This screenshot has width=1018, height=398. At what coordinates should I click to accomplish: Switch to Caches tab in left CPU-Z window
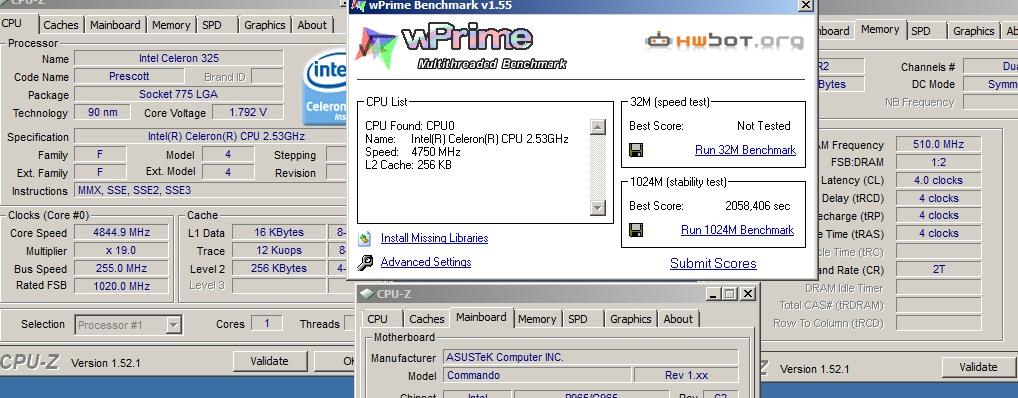pos(60,25)
